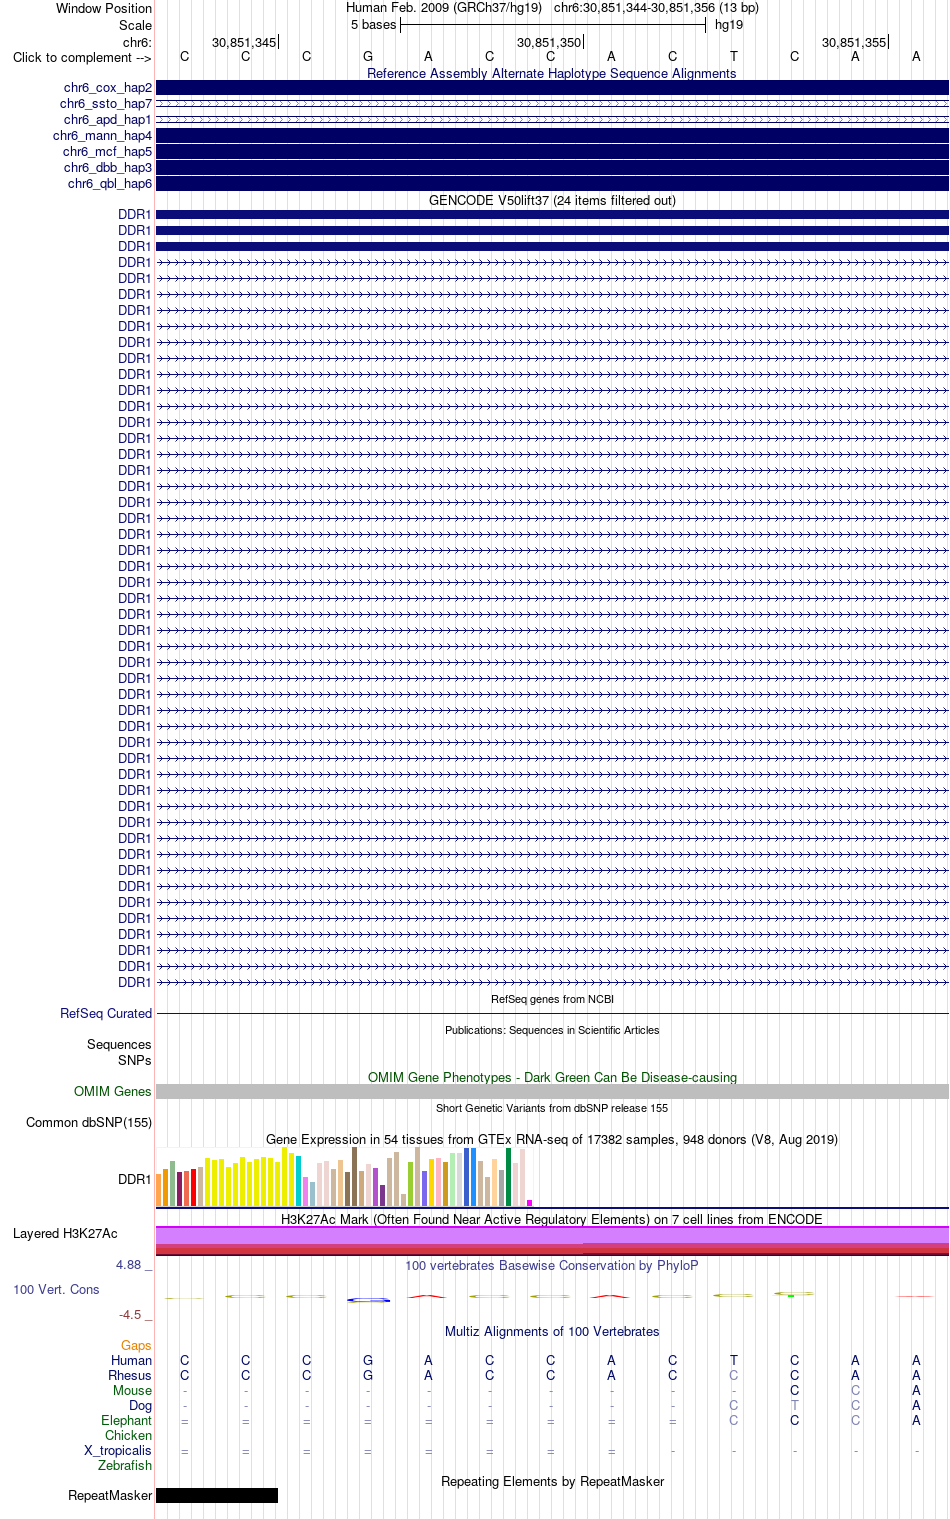Click the Window Position label
Image resolution: width=950 pixels, height=1519 pixels.
(x=104, y=8)
